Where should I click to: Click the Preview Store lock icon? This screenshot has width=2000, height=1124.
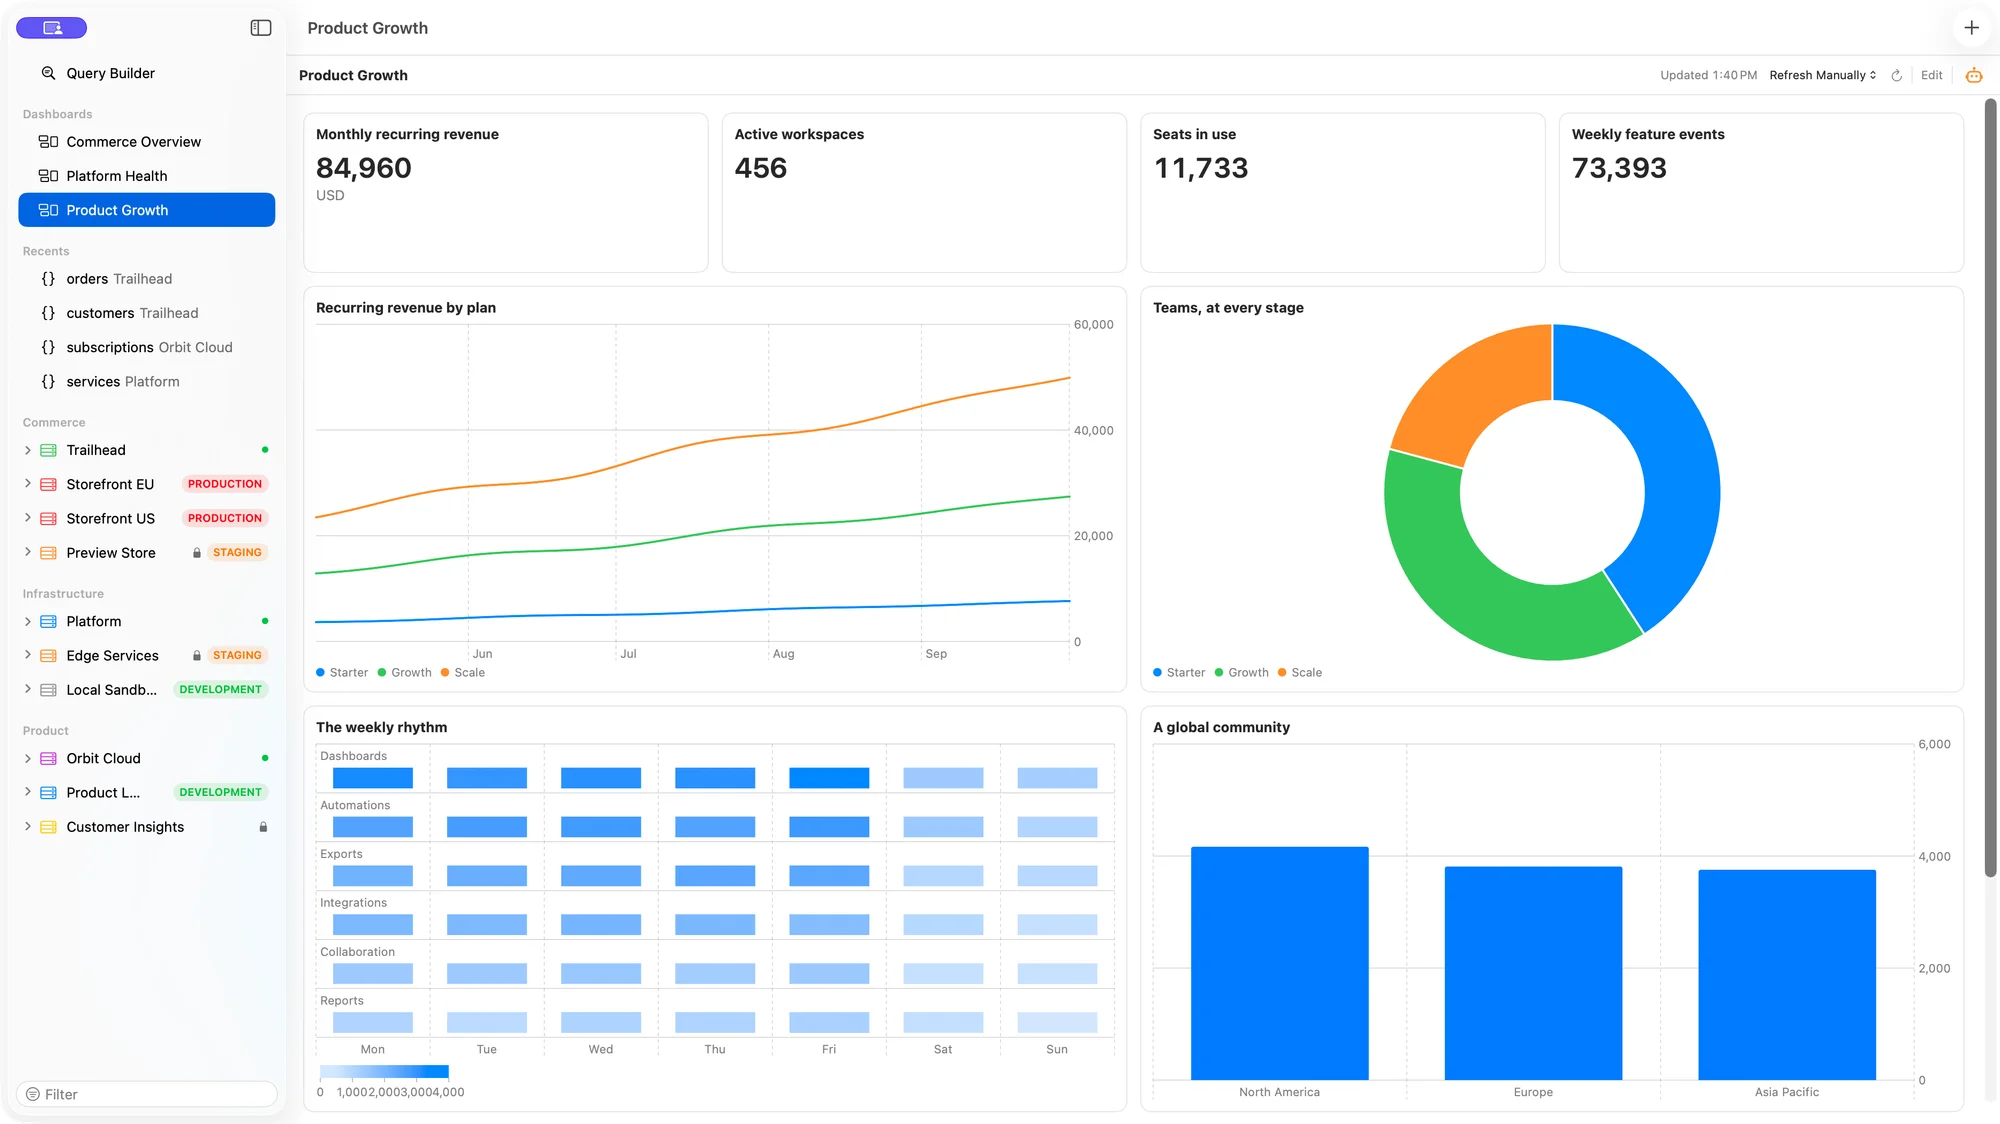point(197,553)
